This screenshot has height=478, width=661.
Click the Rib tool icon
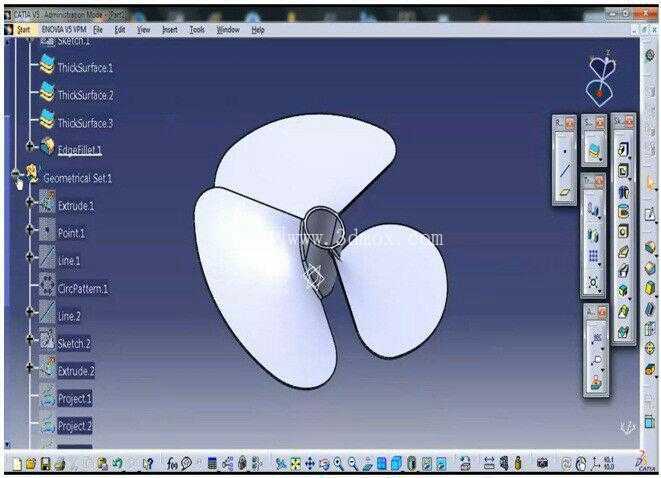[x=623, y=251]
